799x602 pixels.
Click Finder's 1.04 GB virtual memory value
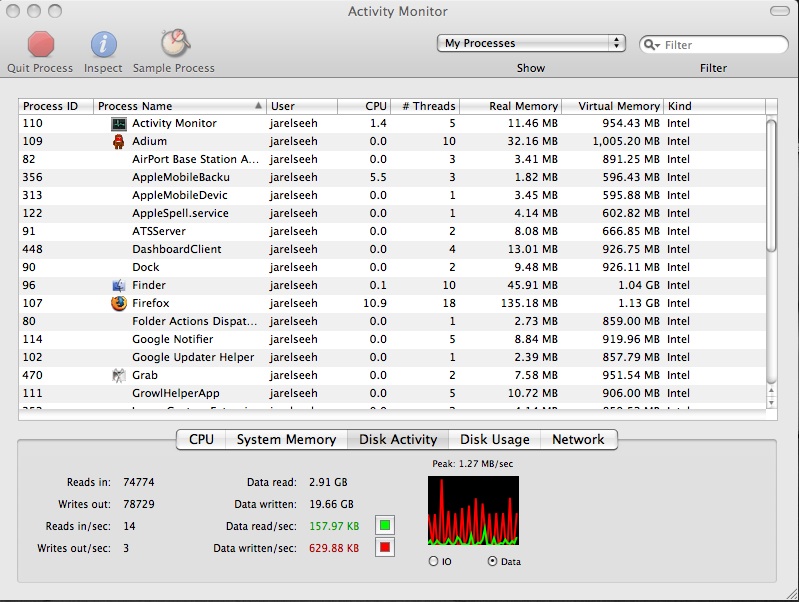coord(639,285)
